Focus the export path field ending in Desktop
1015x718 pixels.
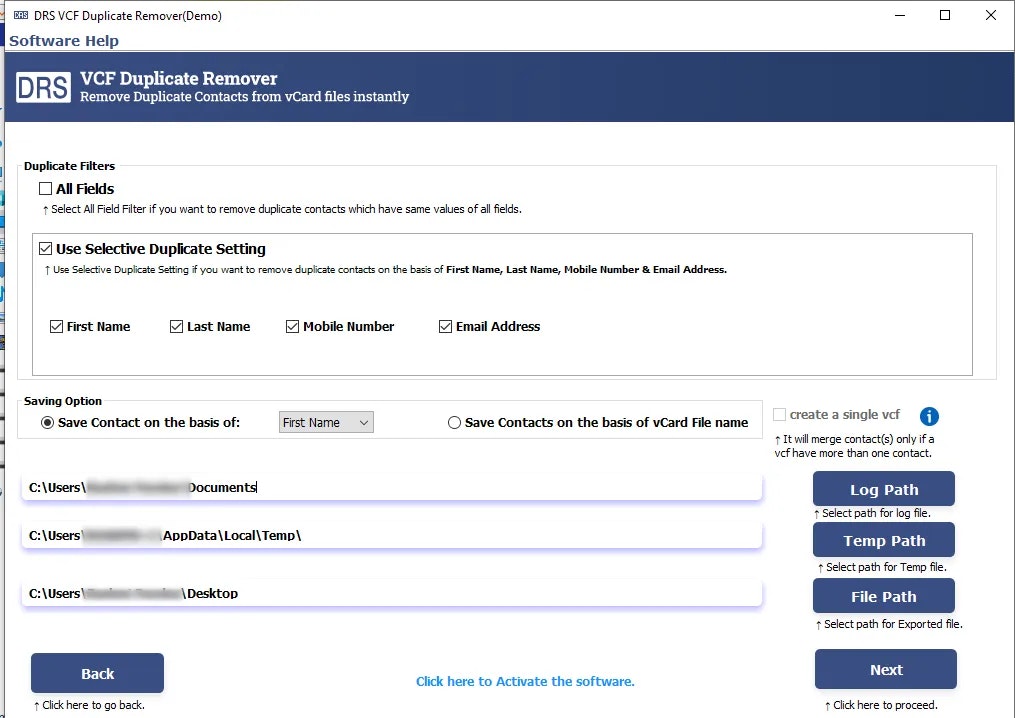coord(392,593)
